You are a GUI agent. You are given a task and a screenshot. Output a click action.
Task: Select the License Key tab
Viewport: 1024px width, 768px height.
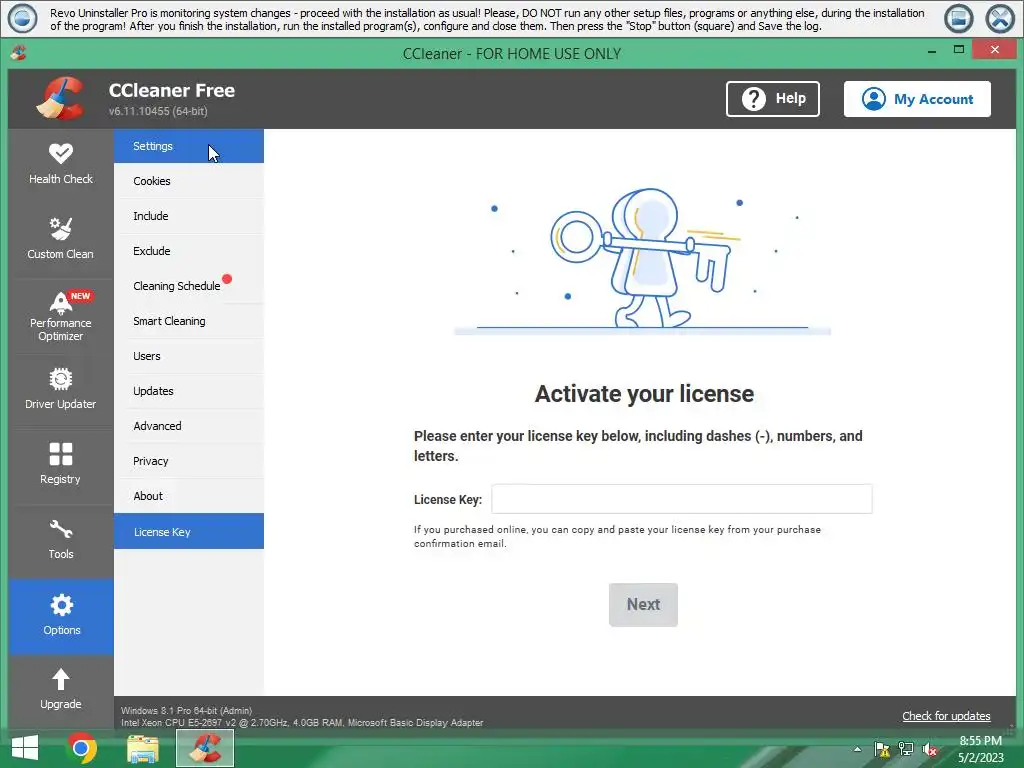[x=189, y=532]
